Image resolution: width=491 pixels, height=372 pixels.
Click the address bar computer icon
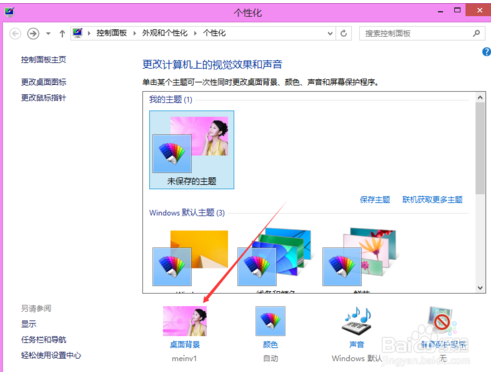[x=78, y=33]
